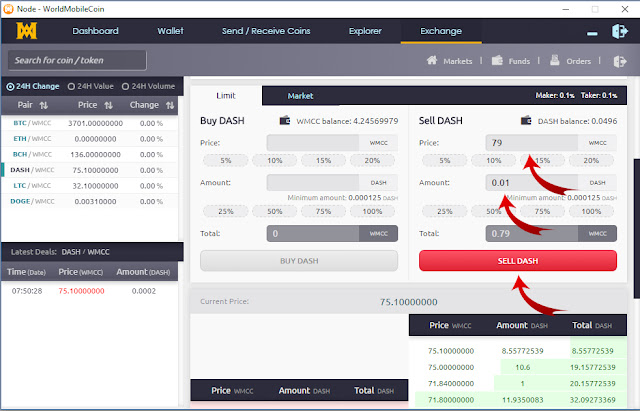Switch to the Market order tab
Screen dimensions: 640x411
[x=300, y=96]
